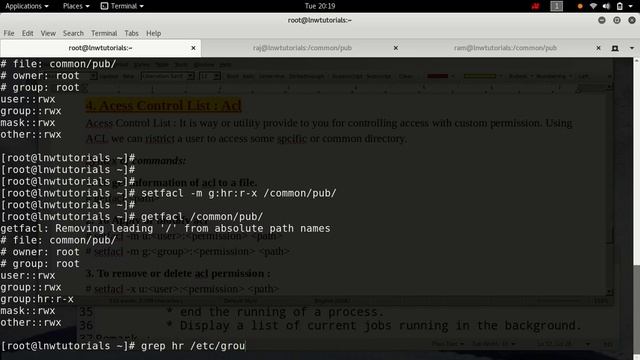Click the last other::rwx output line

click(x=31, y=323)
